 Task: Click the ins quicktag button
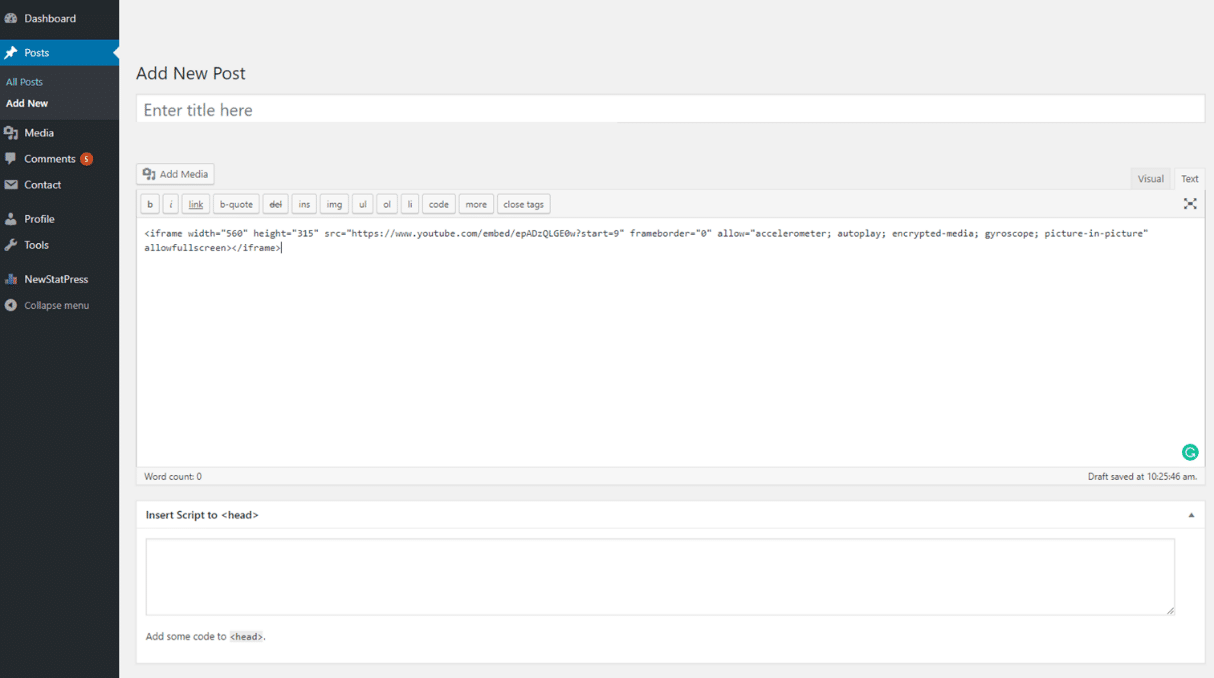click(x=304, y=204)
